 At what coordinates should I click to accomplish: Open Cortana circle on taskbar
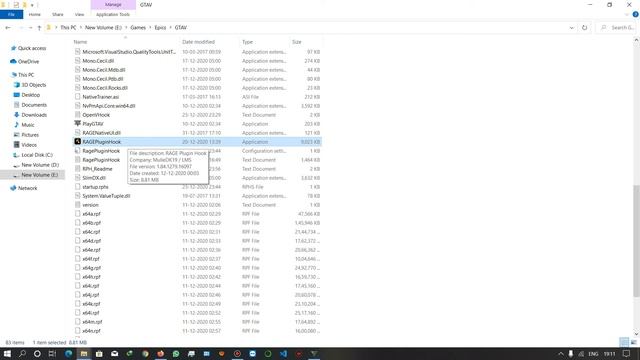(37, 353)
